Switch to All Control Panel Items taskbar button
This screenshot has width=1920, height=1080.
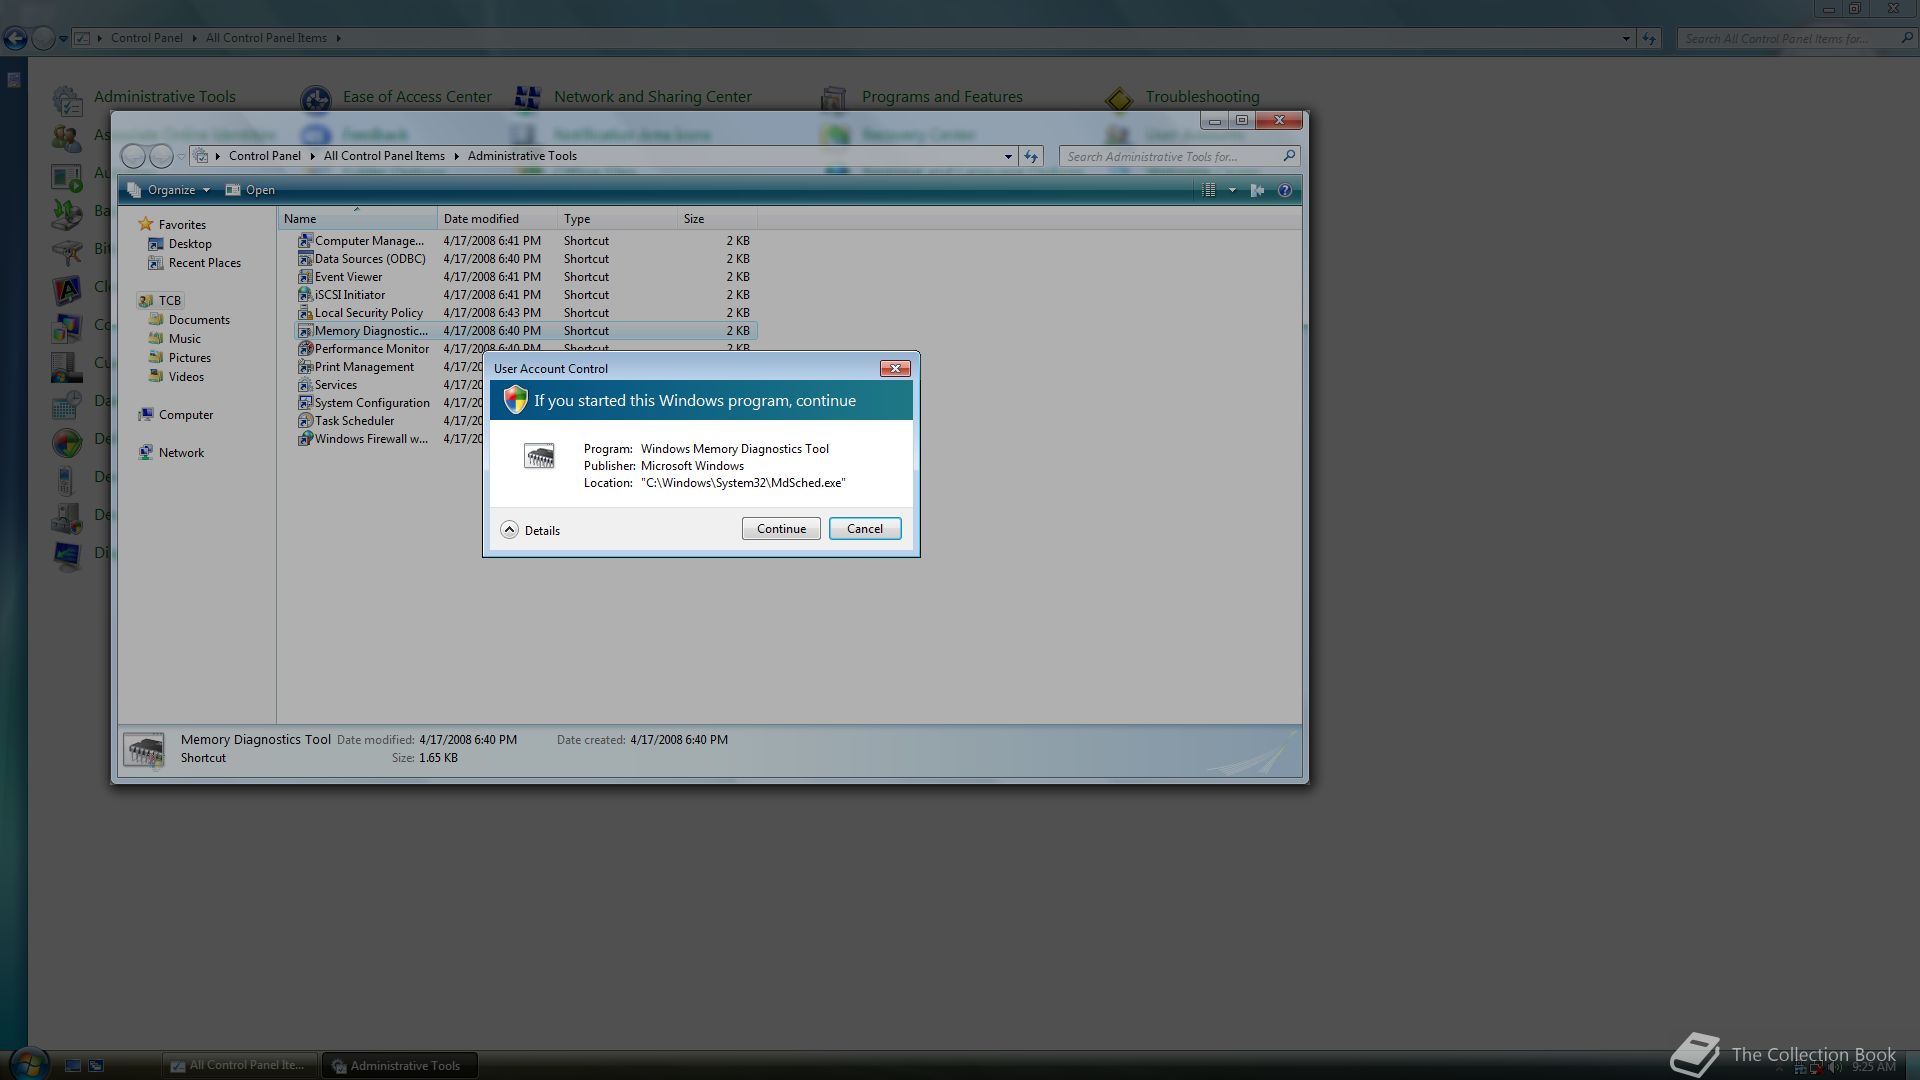pyautogui.click(x=240, y=1065)
